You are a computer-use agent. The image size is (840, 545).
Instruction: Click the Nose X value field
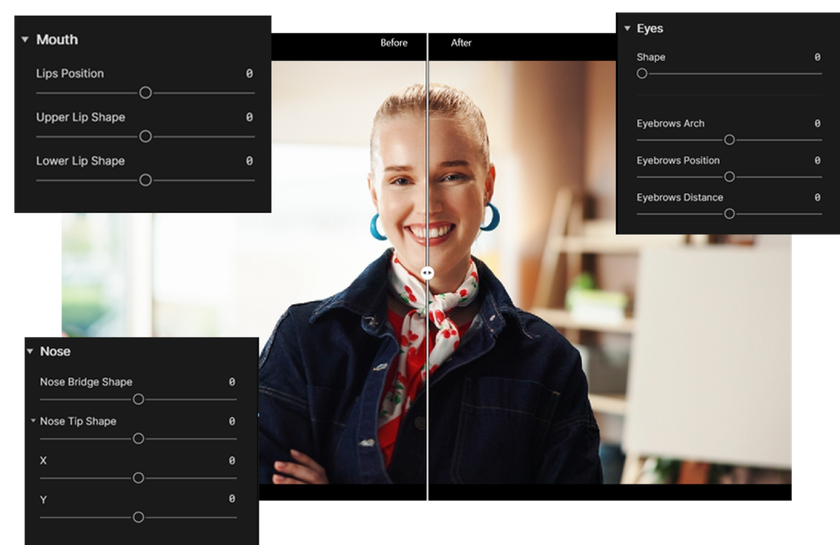click(x=232, y=460)
